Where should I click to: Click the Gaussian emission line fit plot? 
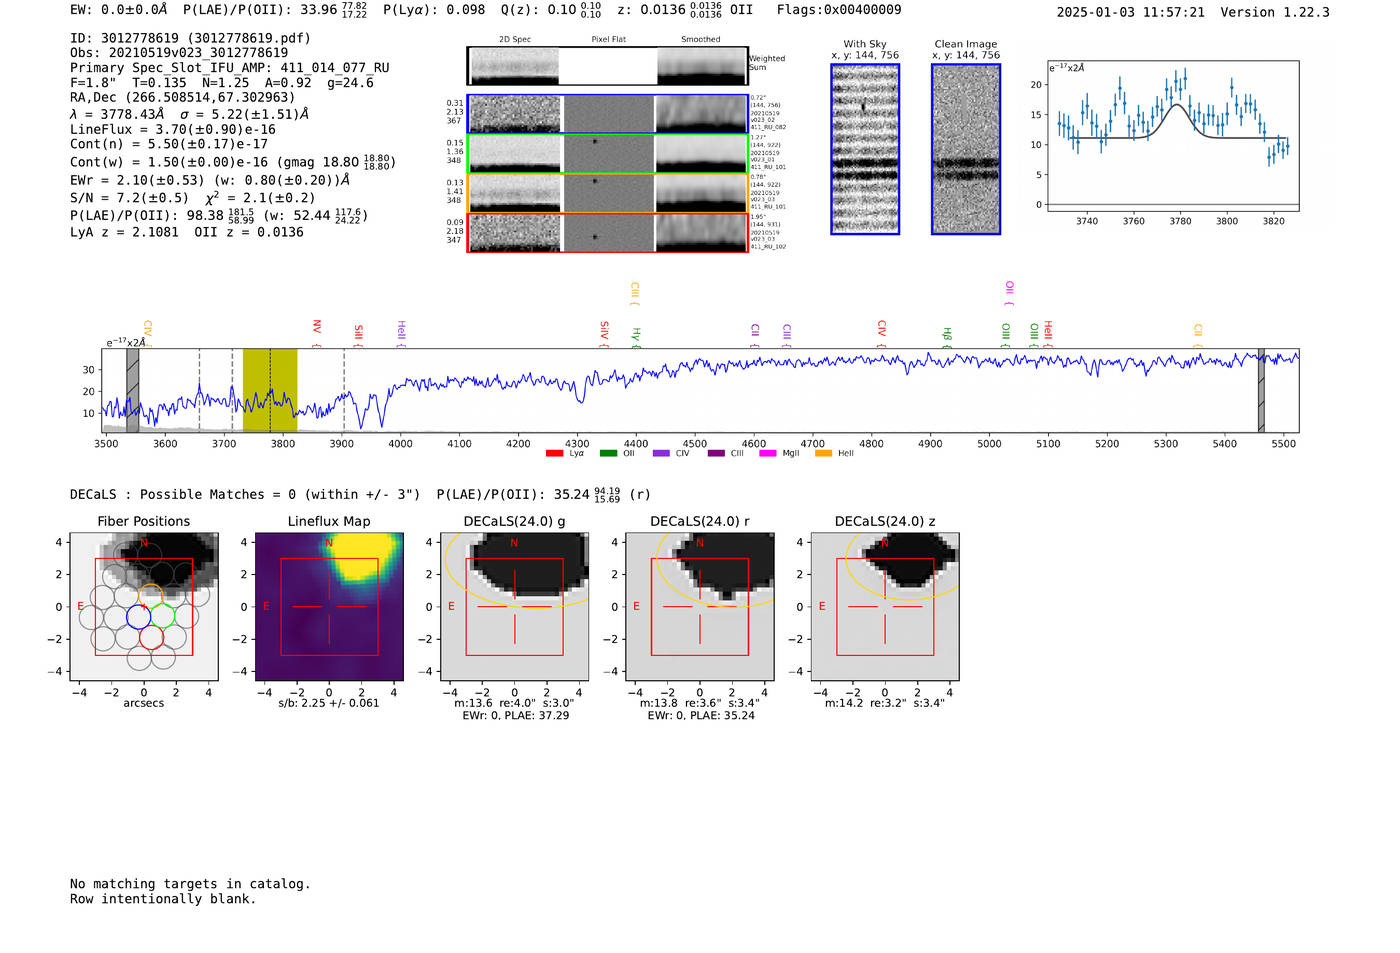(1173, 136)
